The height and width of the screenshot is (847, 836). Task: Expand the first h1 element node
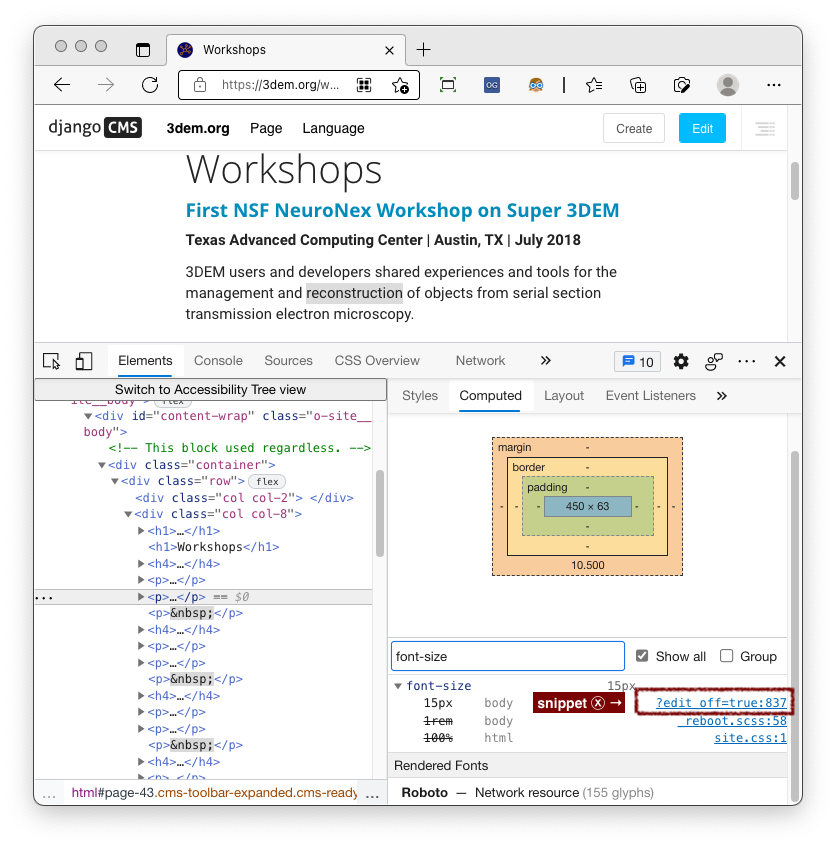pyautogui.click(x=141, y=531)
